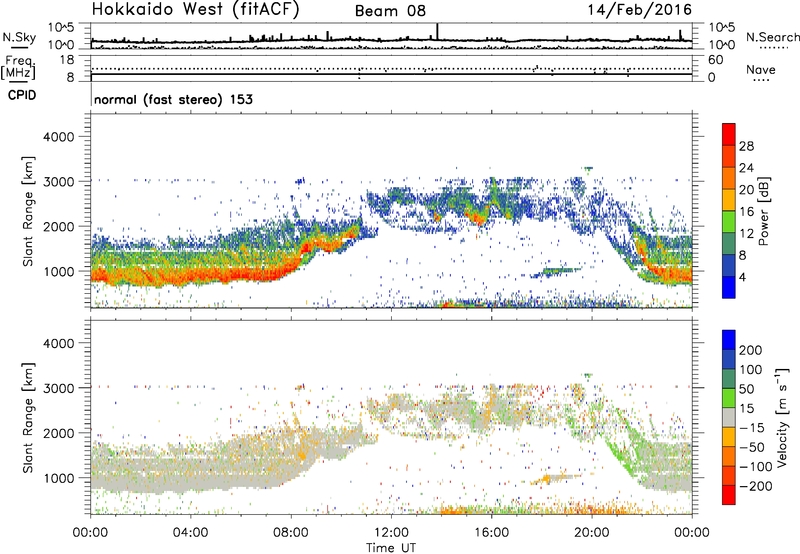This screenshot has width=800, height=554.
Task: Click the 'Slant Range [km]' label of velocity panel
Action: (28, 418)
